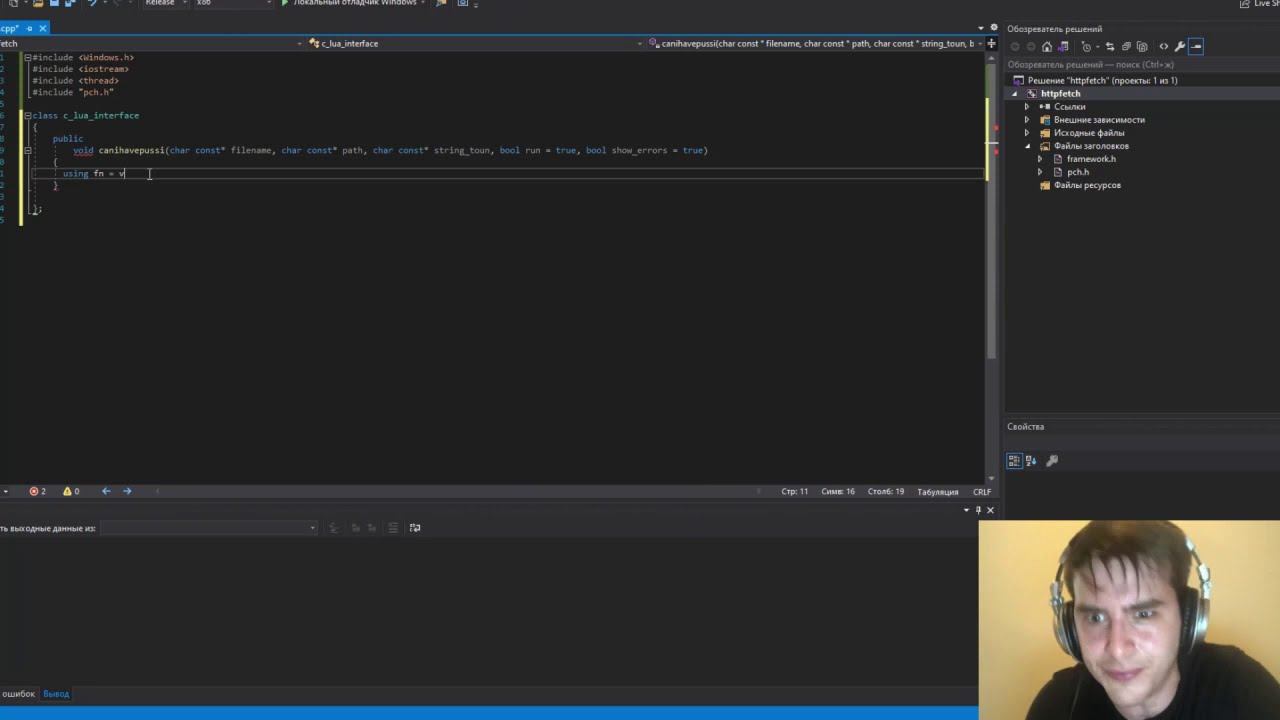The height and width of the screenshot is (720, 1280).
Task: Expand the Ссылки node
Action: pos(1027,107)
